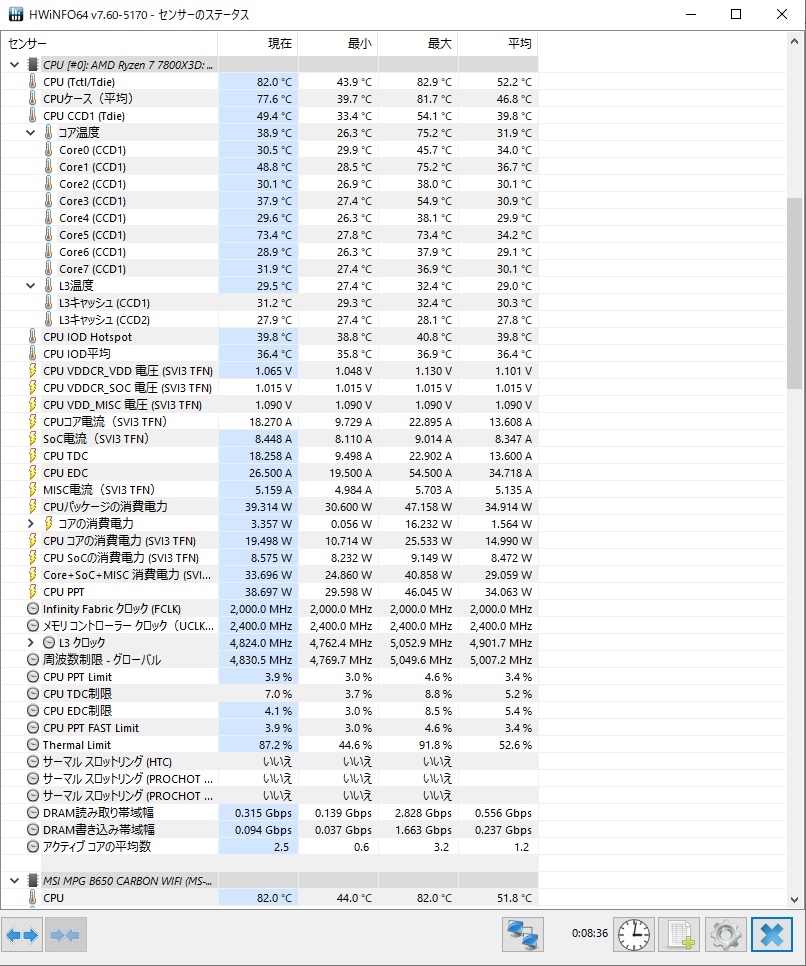
Task: Click the vertical scrollbar thumb
Action: (794, 293)
